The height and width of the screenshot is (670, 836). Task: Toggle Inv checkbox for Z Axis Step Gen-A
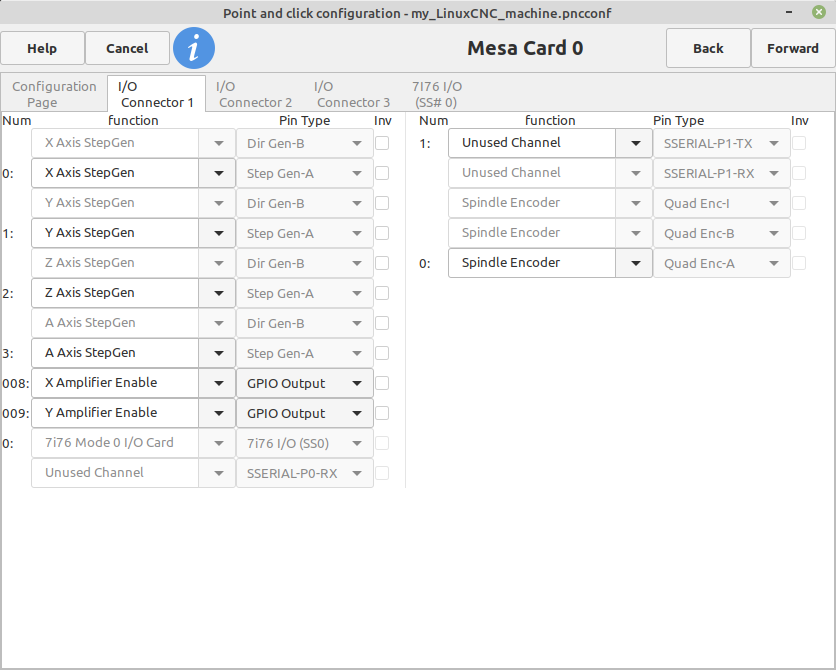click(x=382, y=293)
